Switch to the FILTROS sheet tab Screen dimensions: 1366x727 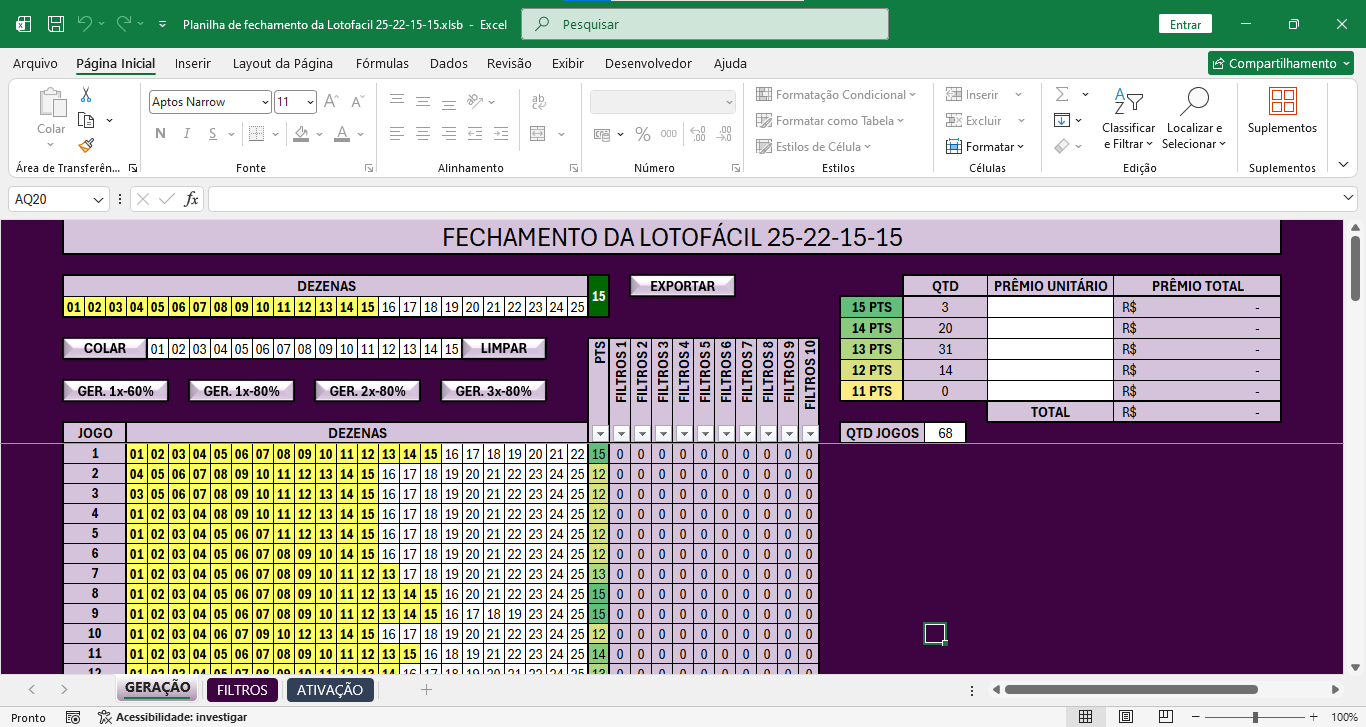(x=242, y=690)
